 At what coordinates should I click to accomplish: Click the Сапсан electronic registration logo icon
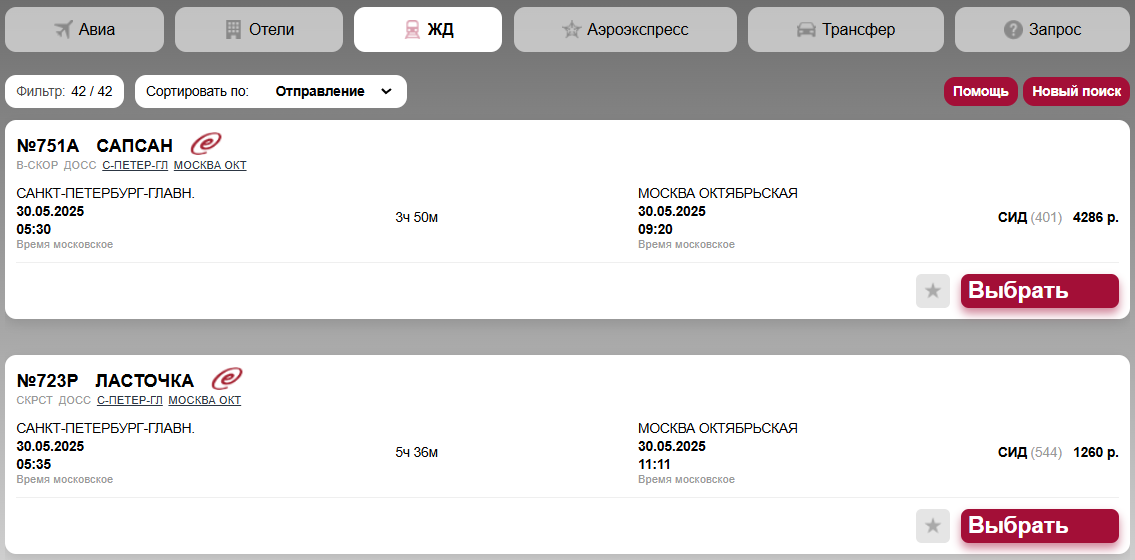[206, 144]
